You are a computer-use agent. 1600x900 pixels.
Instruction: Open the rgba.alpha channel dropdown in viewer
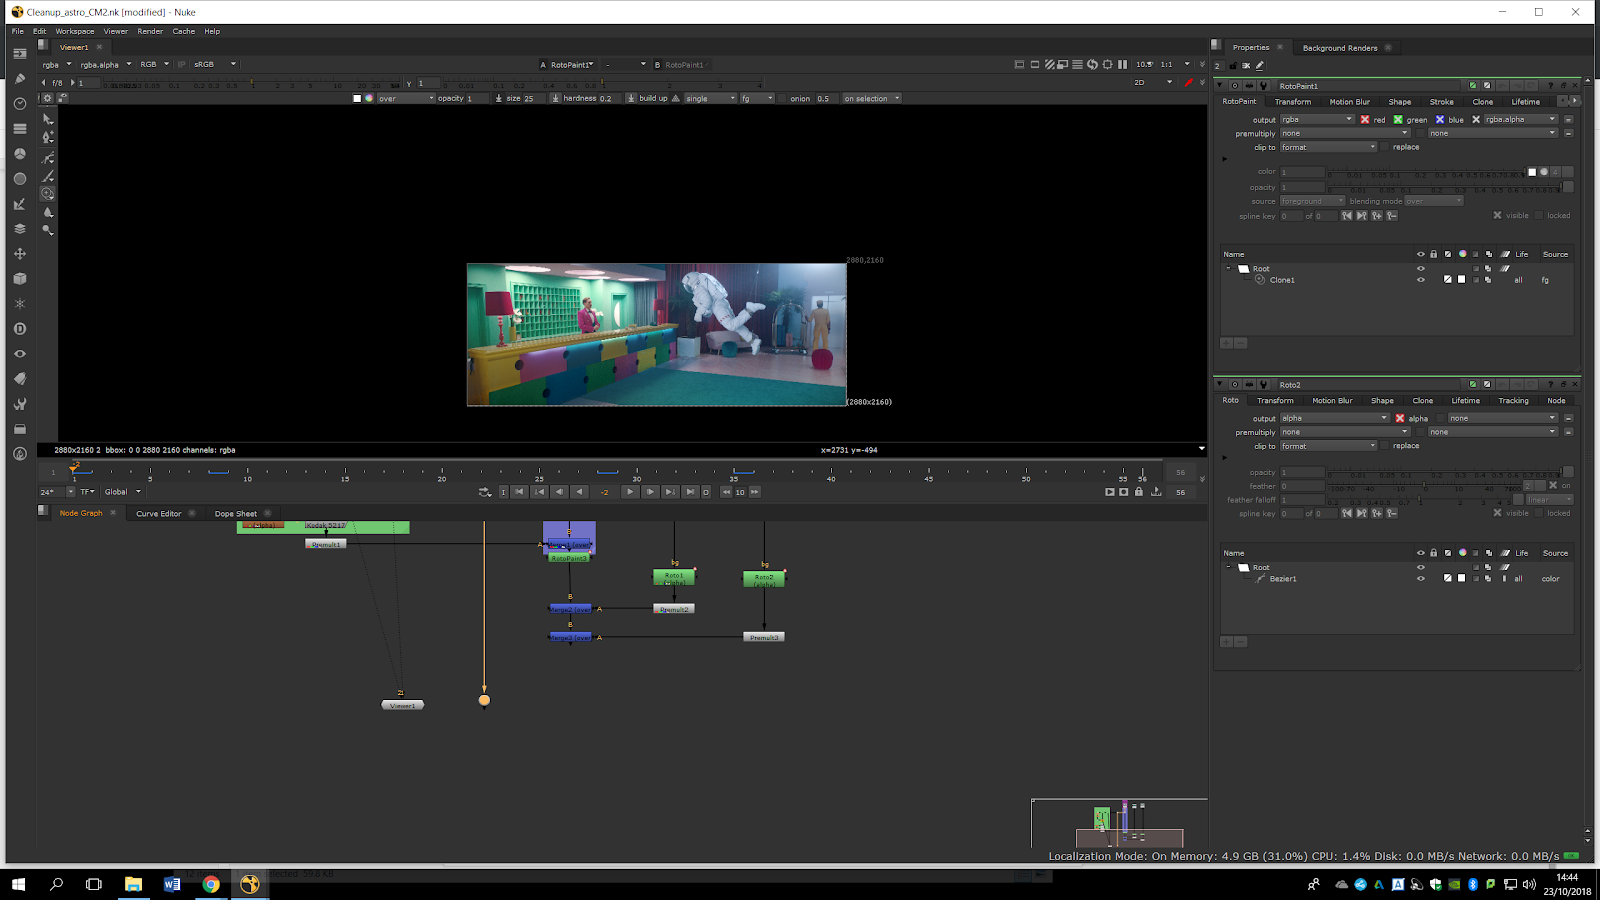pyautogui.click(x=106, y=65)
